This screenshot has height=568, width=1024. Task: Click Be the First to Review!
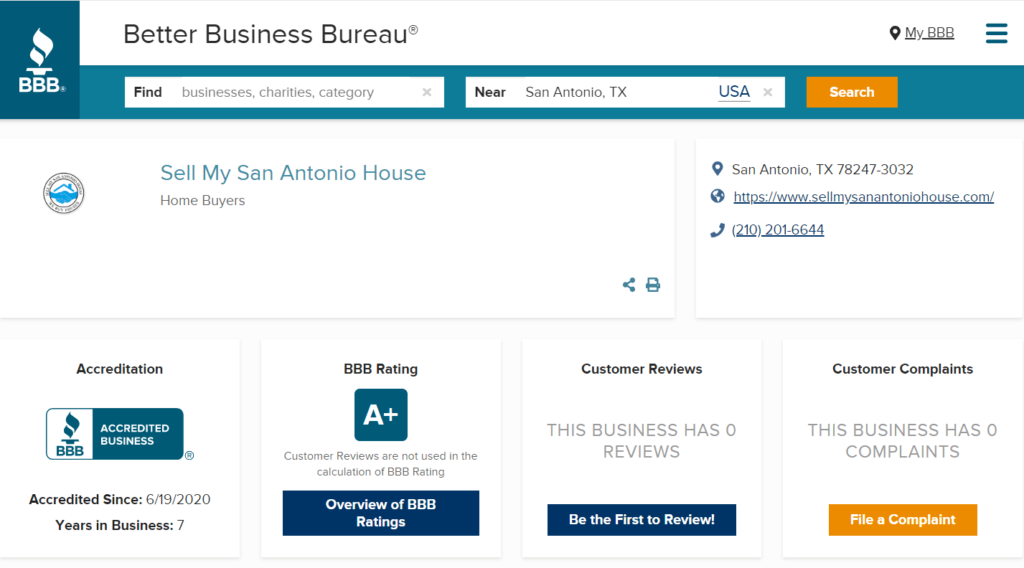(x=641, y=520)
